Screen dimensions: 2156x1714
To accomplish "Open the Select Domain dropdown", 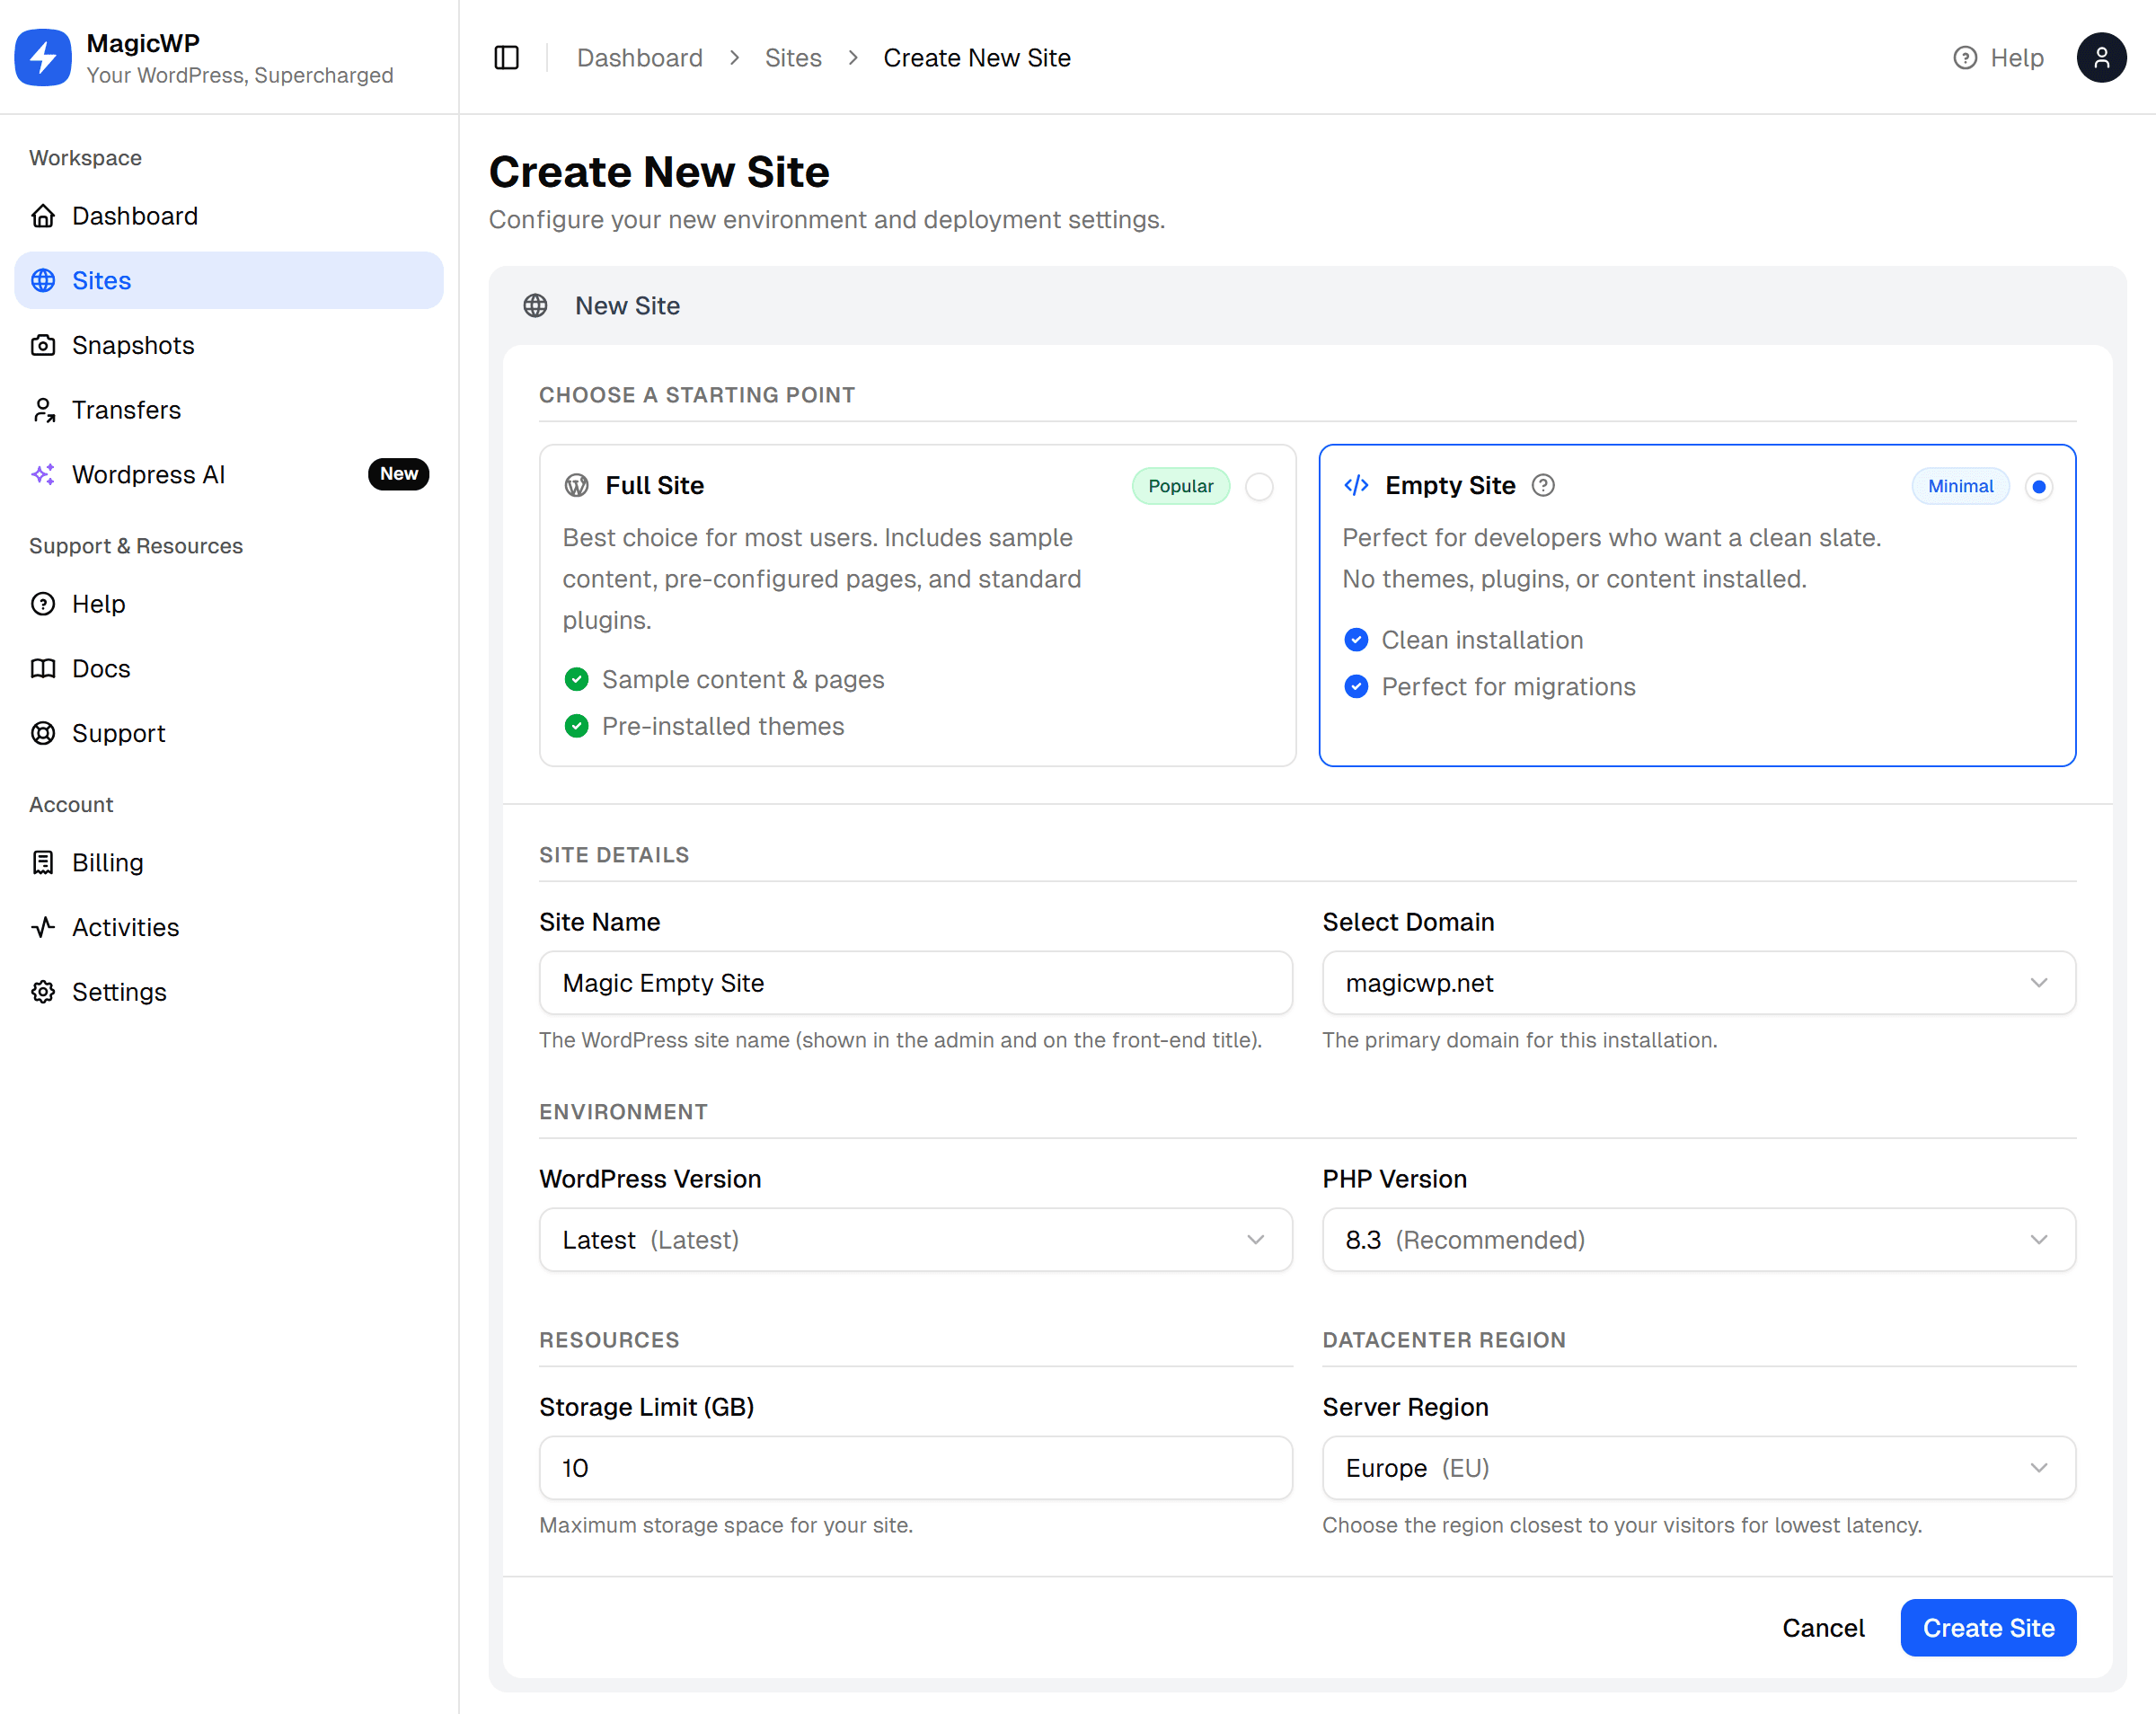I will [1698, 983].
